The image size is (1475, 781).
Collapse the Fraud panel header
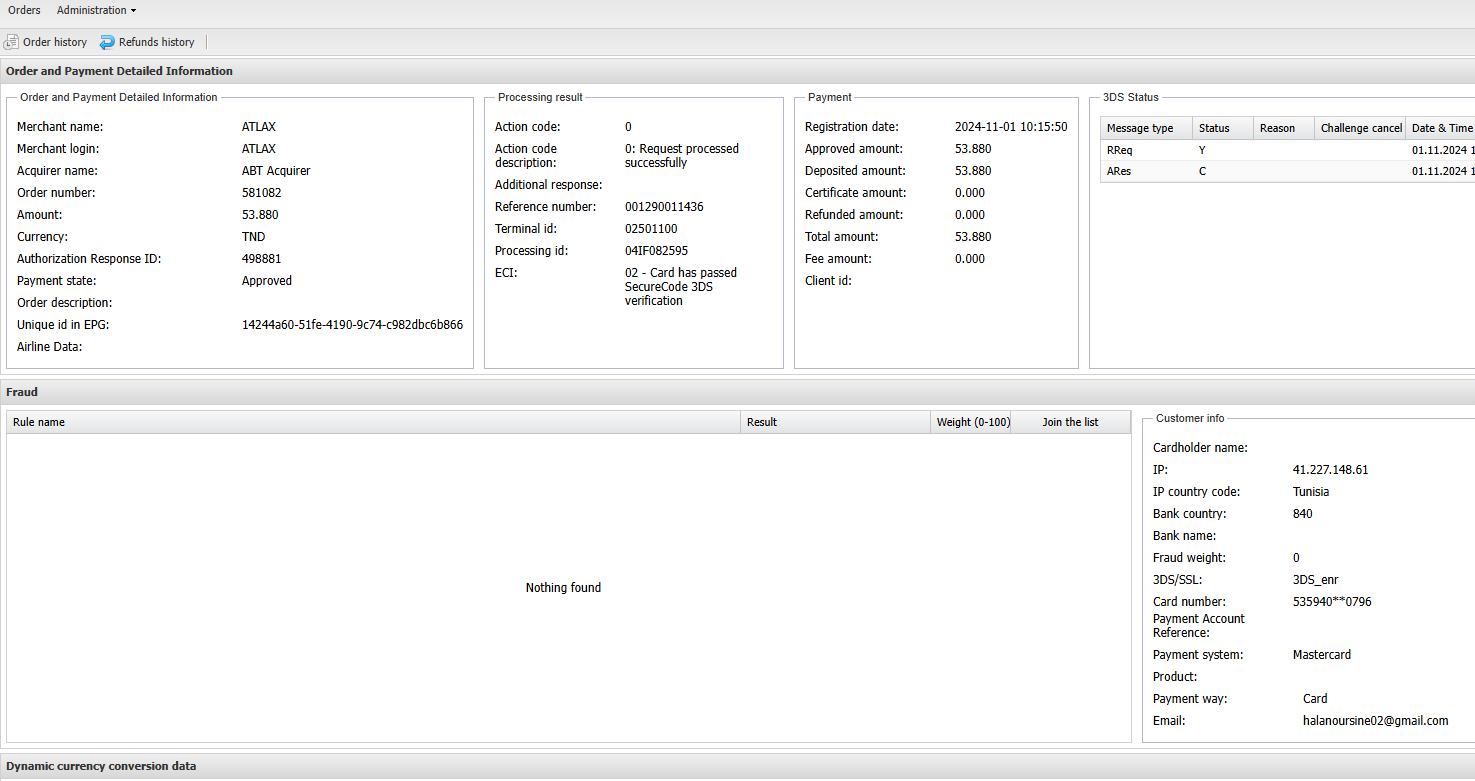point(22,392)
